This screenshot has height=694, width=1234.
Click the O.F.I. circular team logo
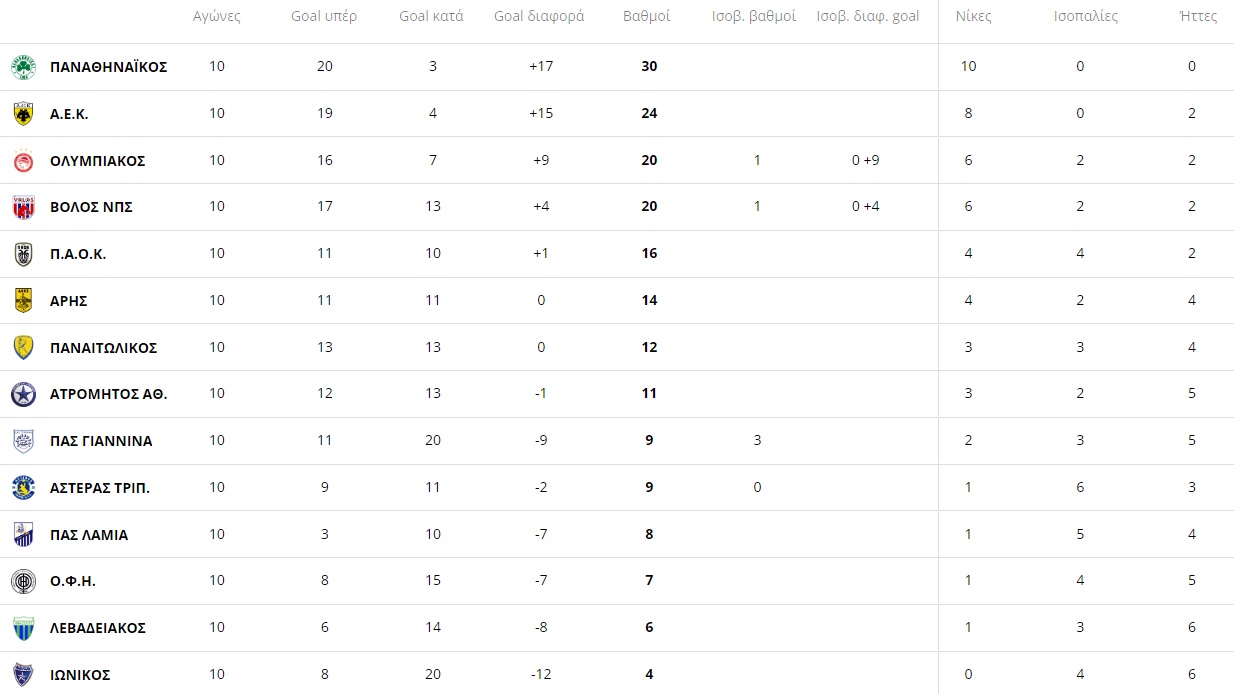click(x=23, y=581)
